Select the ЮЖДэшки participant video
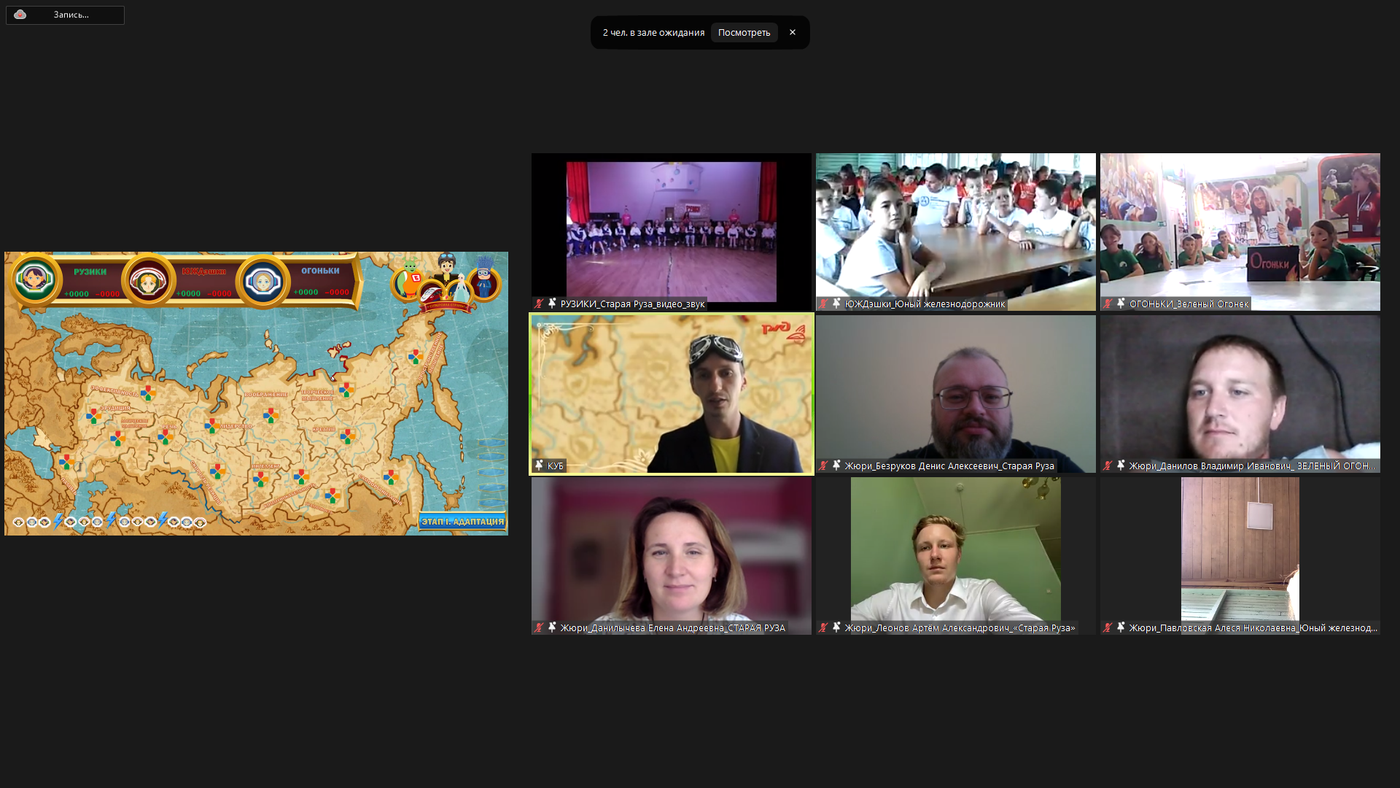Screen dimensions: 1400x788 [955, 225]
